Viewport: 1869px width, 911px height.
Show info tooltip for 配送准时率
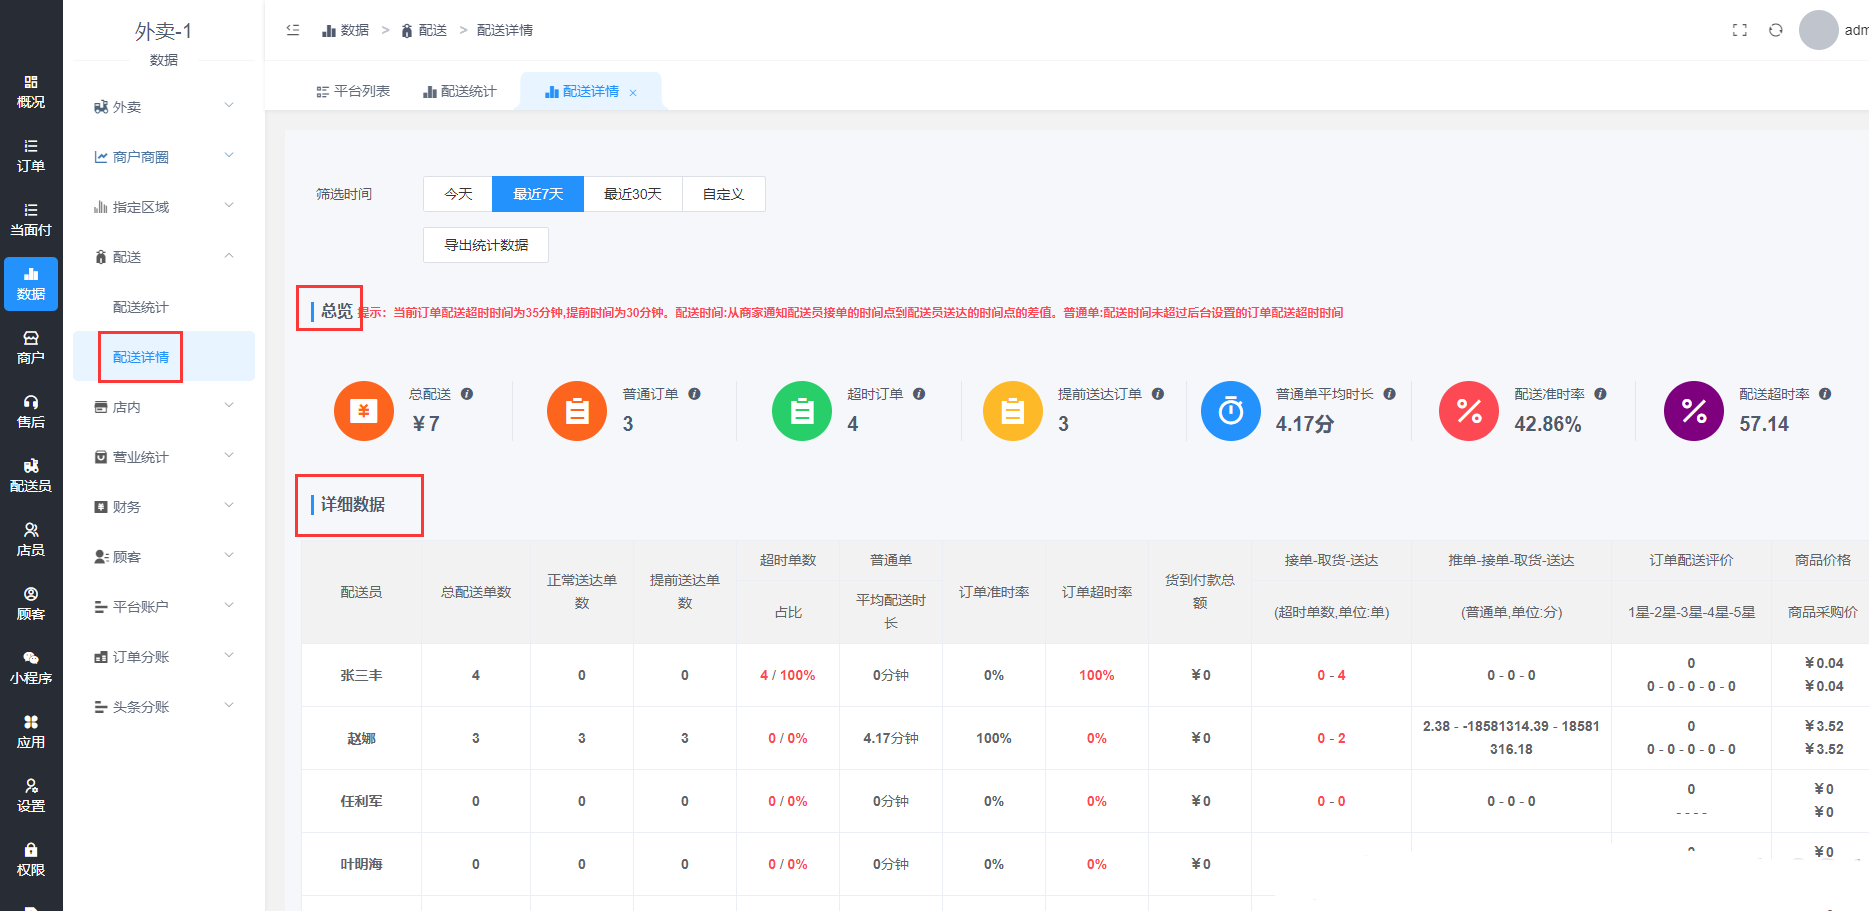point(1601,394)
